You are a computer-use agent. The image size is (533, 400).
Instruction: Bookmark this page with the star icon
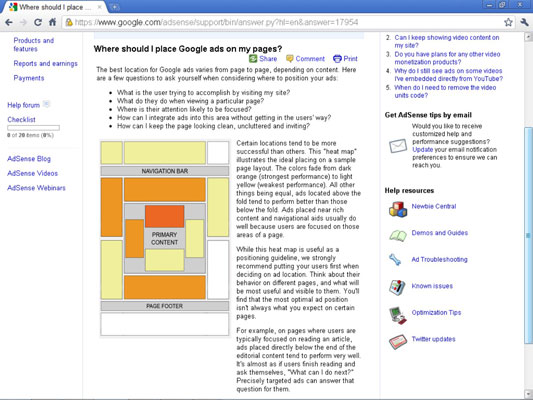point(508,22)
